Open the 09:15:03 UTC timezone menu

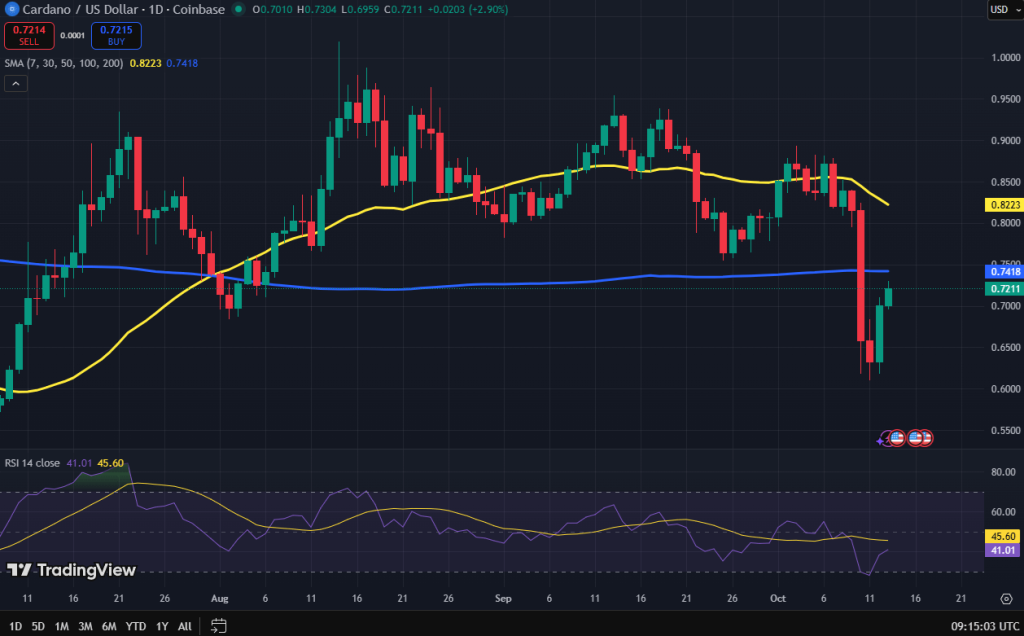985,626
